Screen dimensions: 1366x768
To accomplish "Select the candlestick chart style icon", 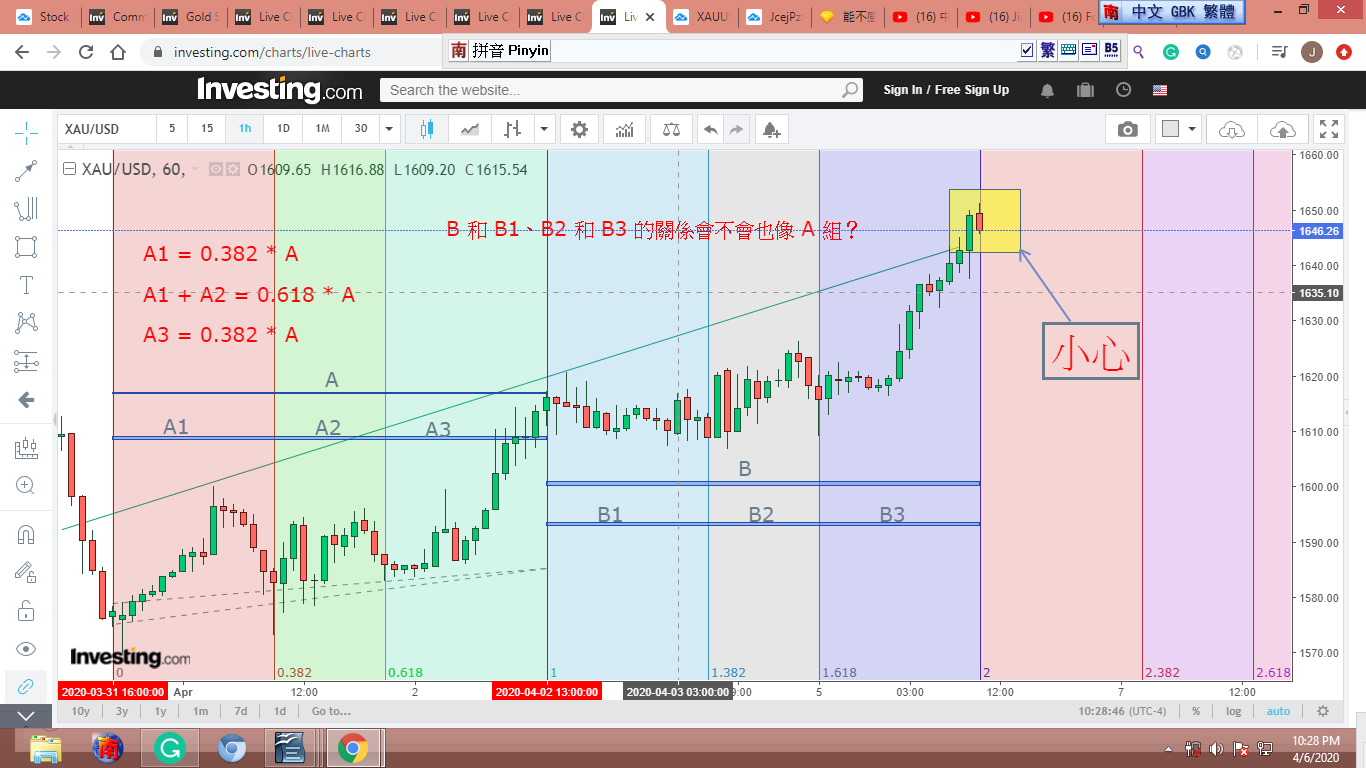I will [x=428, y=129].
